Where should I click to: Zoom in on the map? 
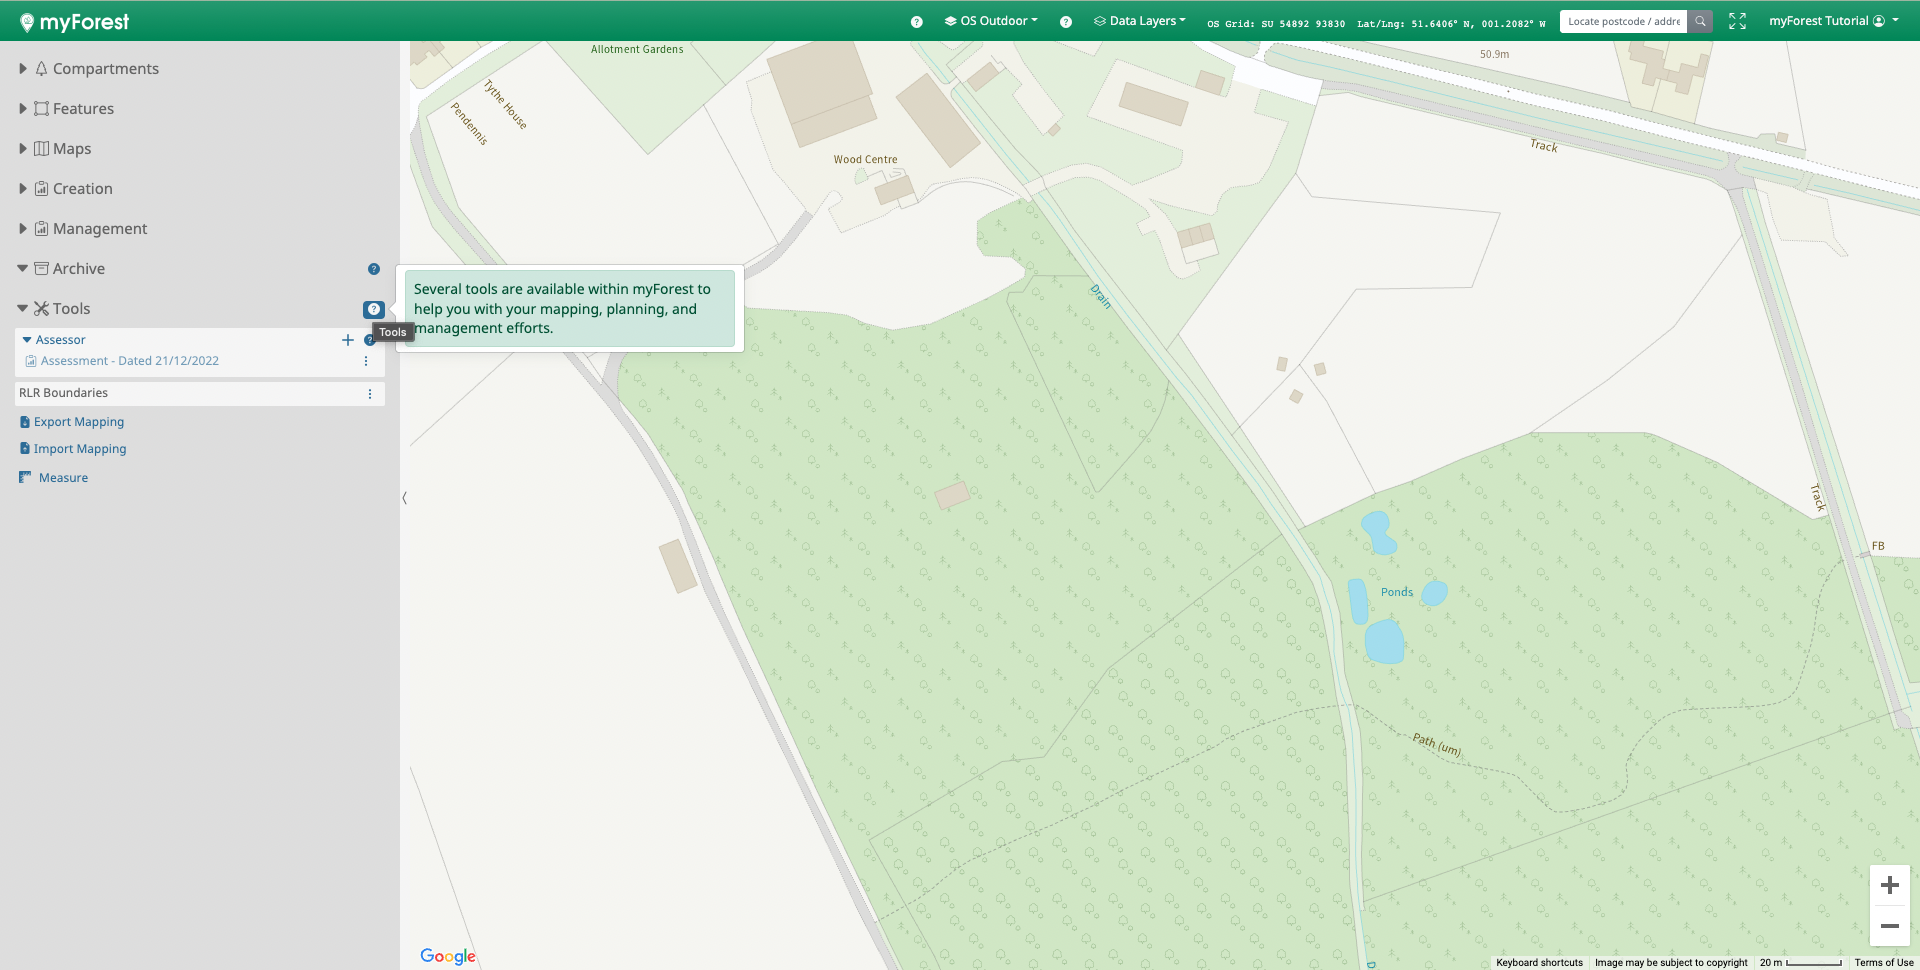(1889, 885)
